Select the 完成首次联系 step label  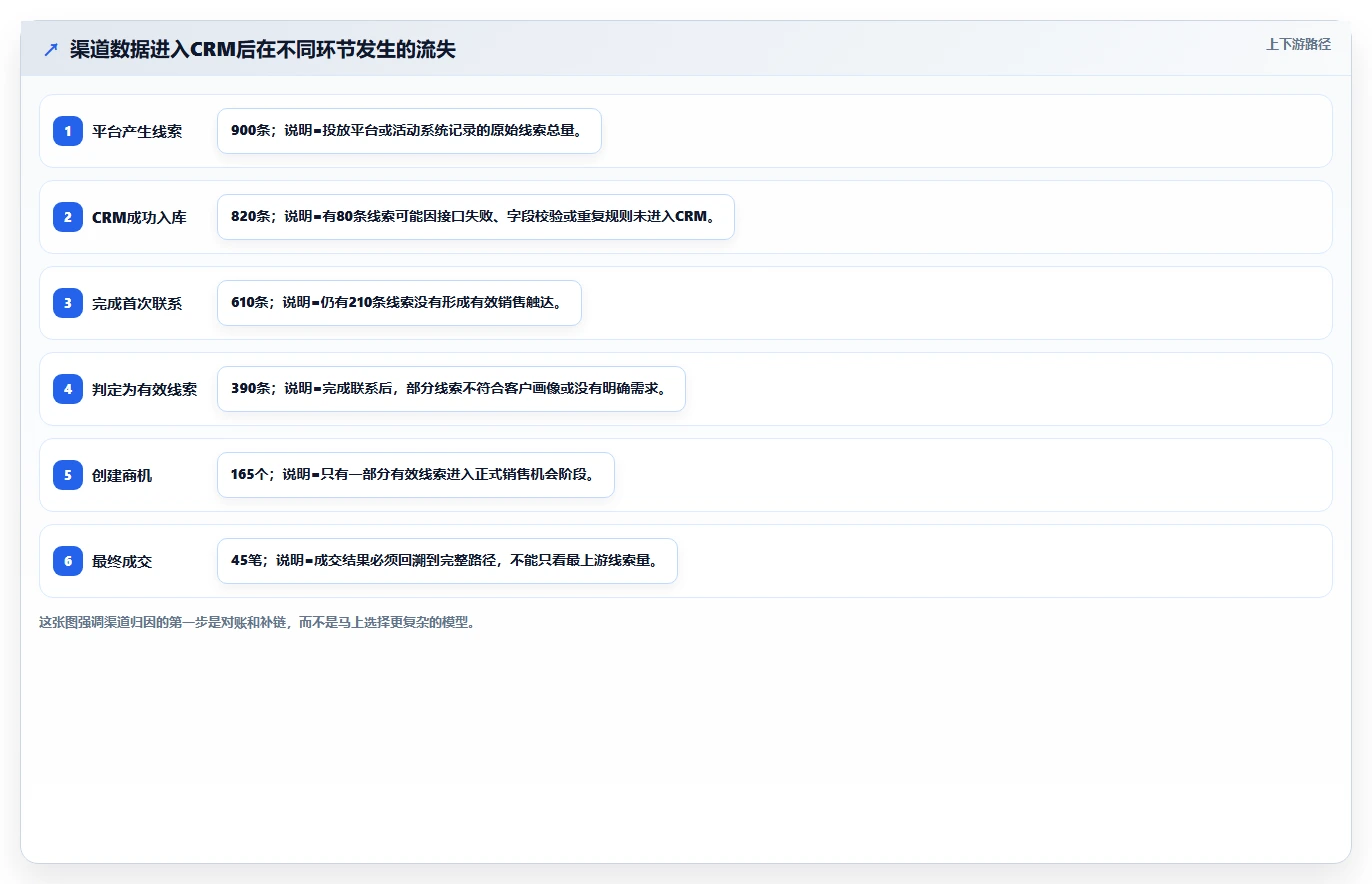[137, 303]
